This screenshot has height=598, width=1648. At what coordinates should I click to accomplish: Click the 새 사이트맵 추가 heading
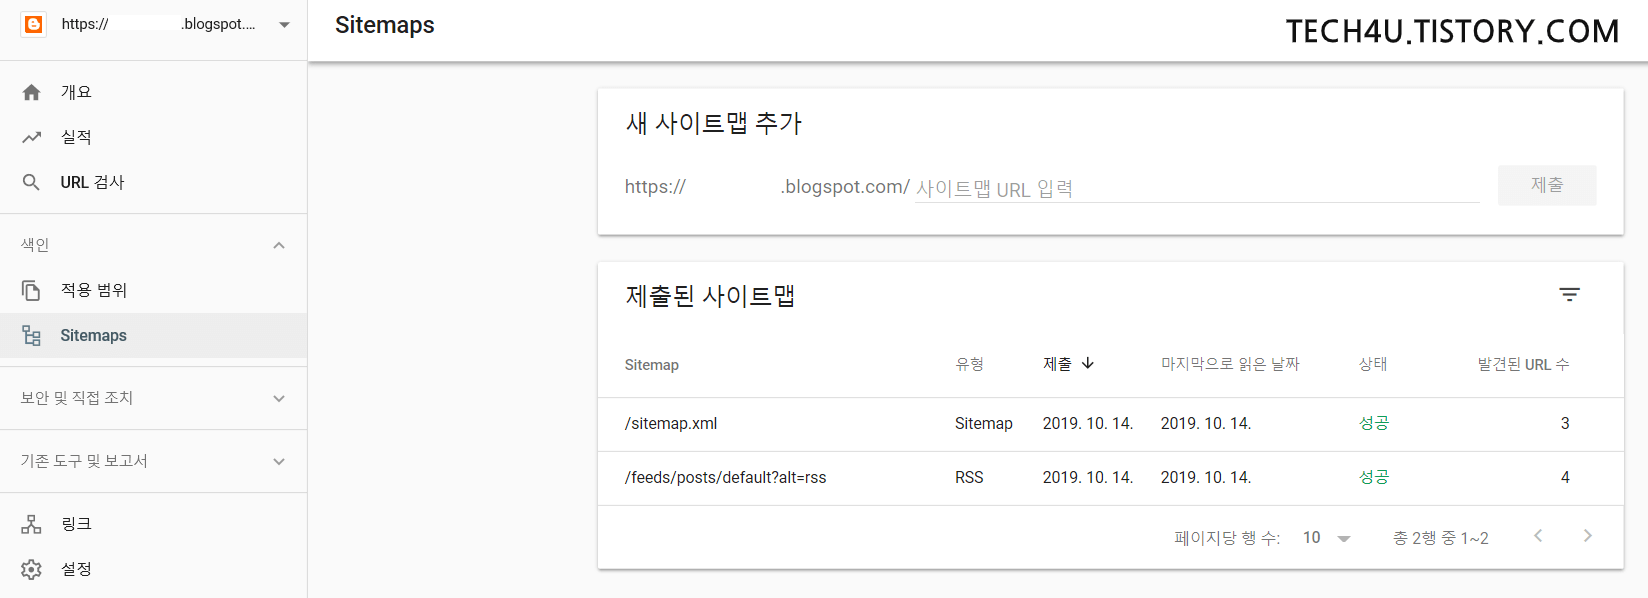tap(714, 123)
